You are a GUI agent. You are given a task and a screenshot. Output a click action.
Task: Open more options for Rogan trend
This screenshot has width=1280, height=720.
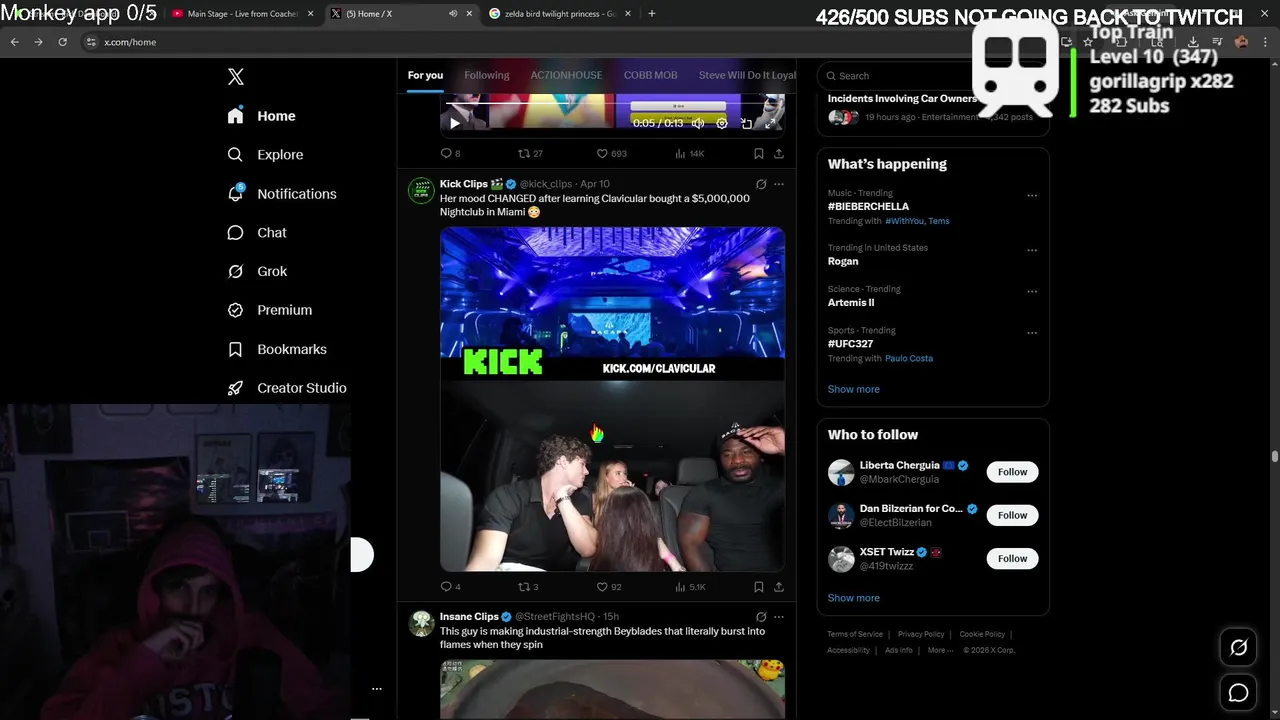coord(1032,250)
